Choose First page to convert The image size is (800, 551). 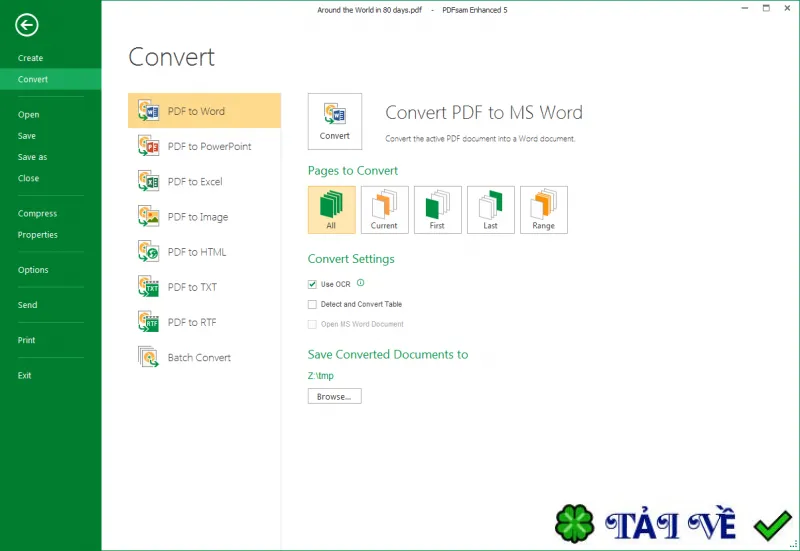(437, 210)
